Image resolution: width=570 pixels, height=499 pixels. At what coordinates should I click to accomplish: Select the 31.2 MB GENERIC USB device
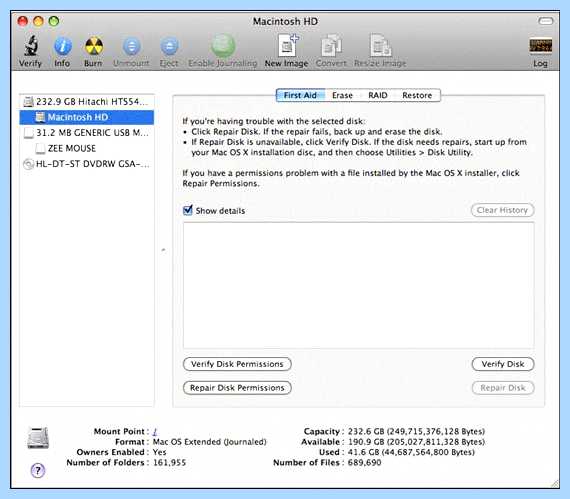click(87, 133)
